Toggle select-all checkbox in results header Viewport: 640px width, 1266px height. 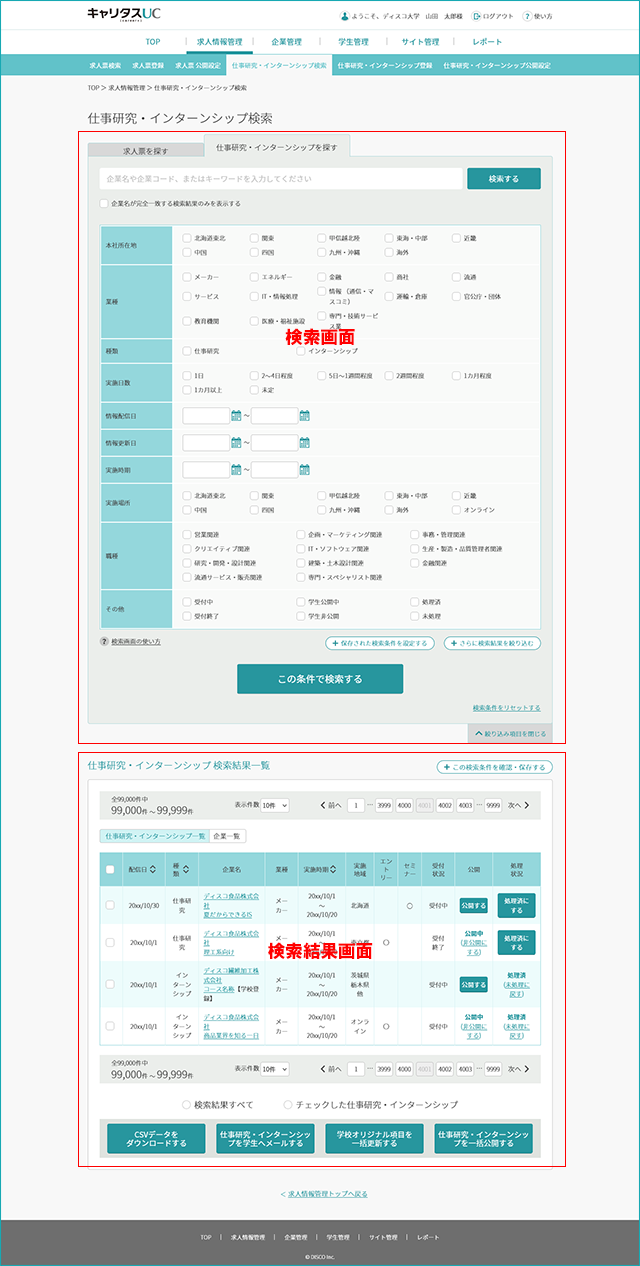click(110, 869)
